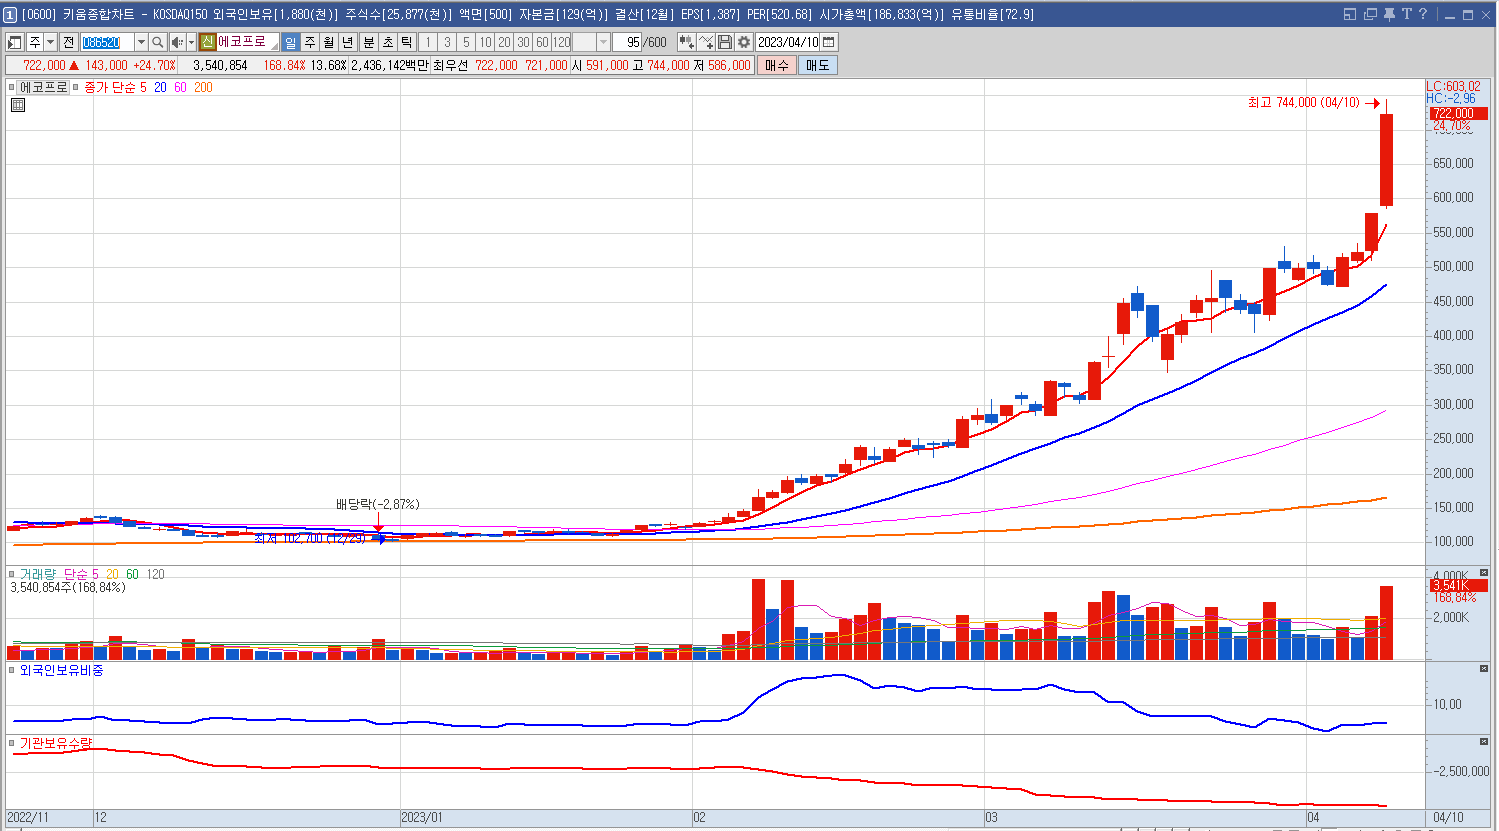Set interval to 5
This screenshot has width=1499, height=831.
[466, 42]
